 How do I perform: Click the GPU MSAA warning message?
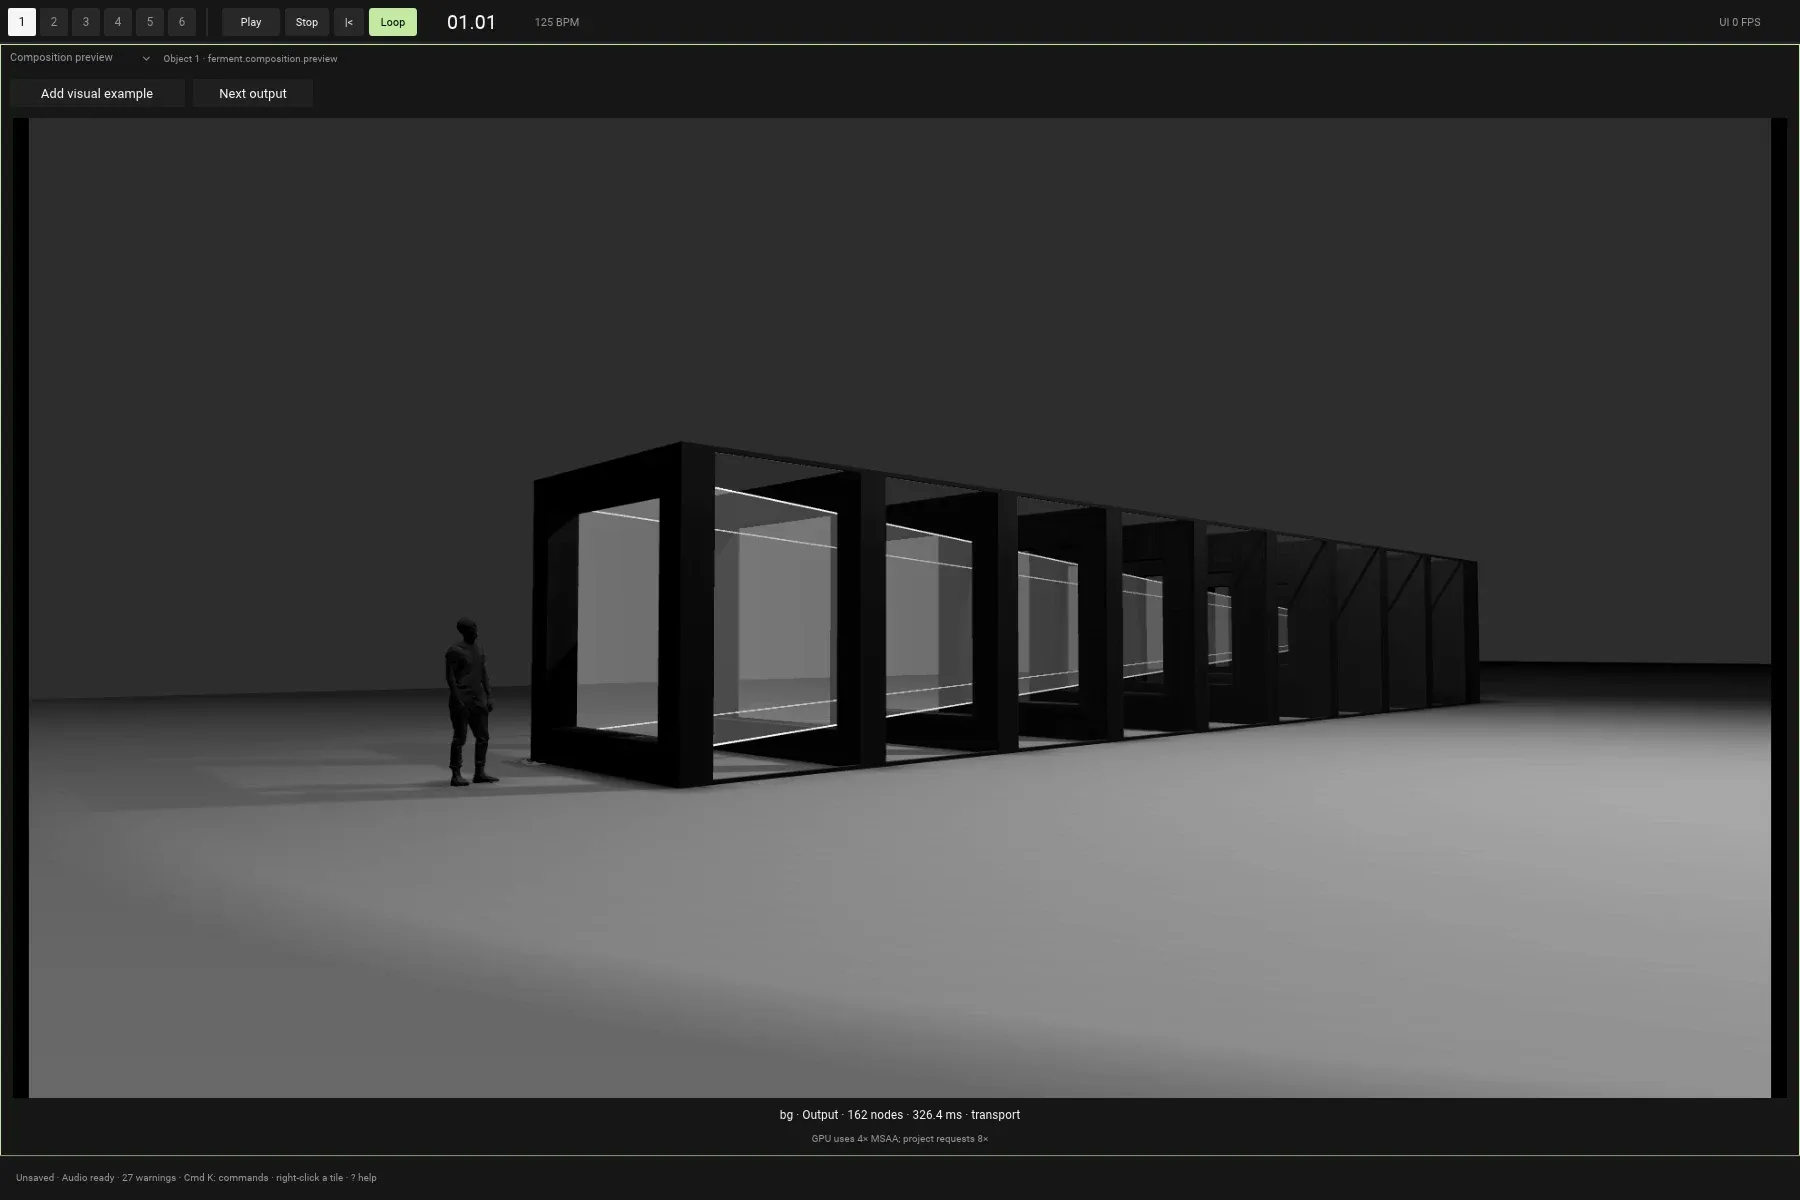(x=900, y=1139)
